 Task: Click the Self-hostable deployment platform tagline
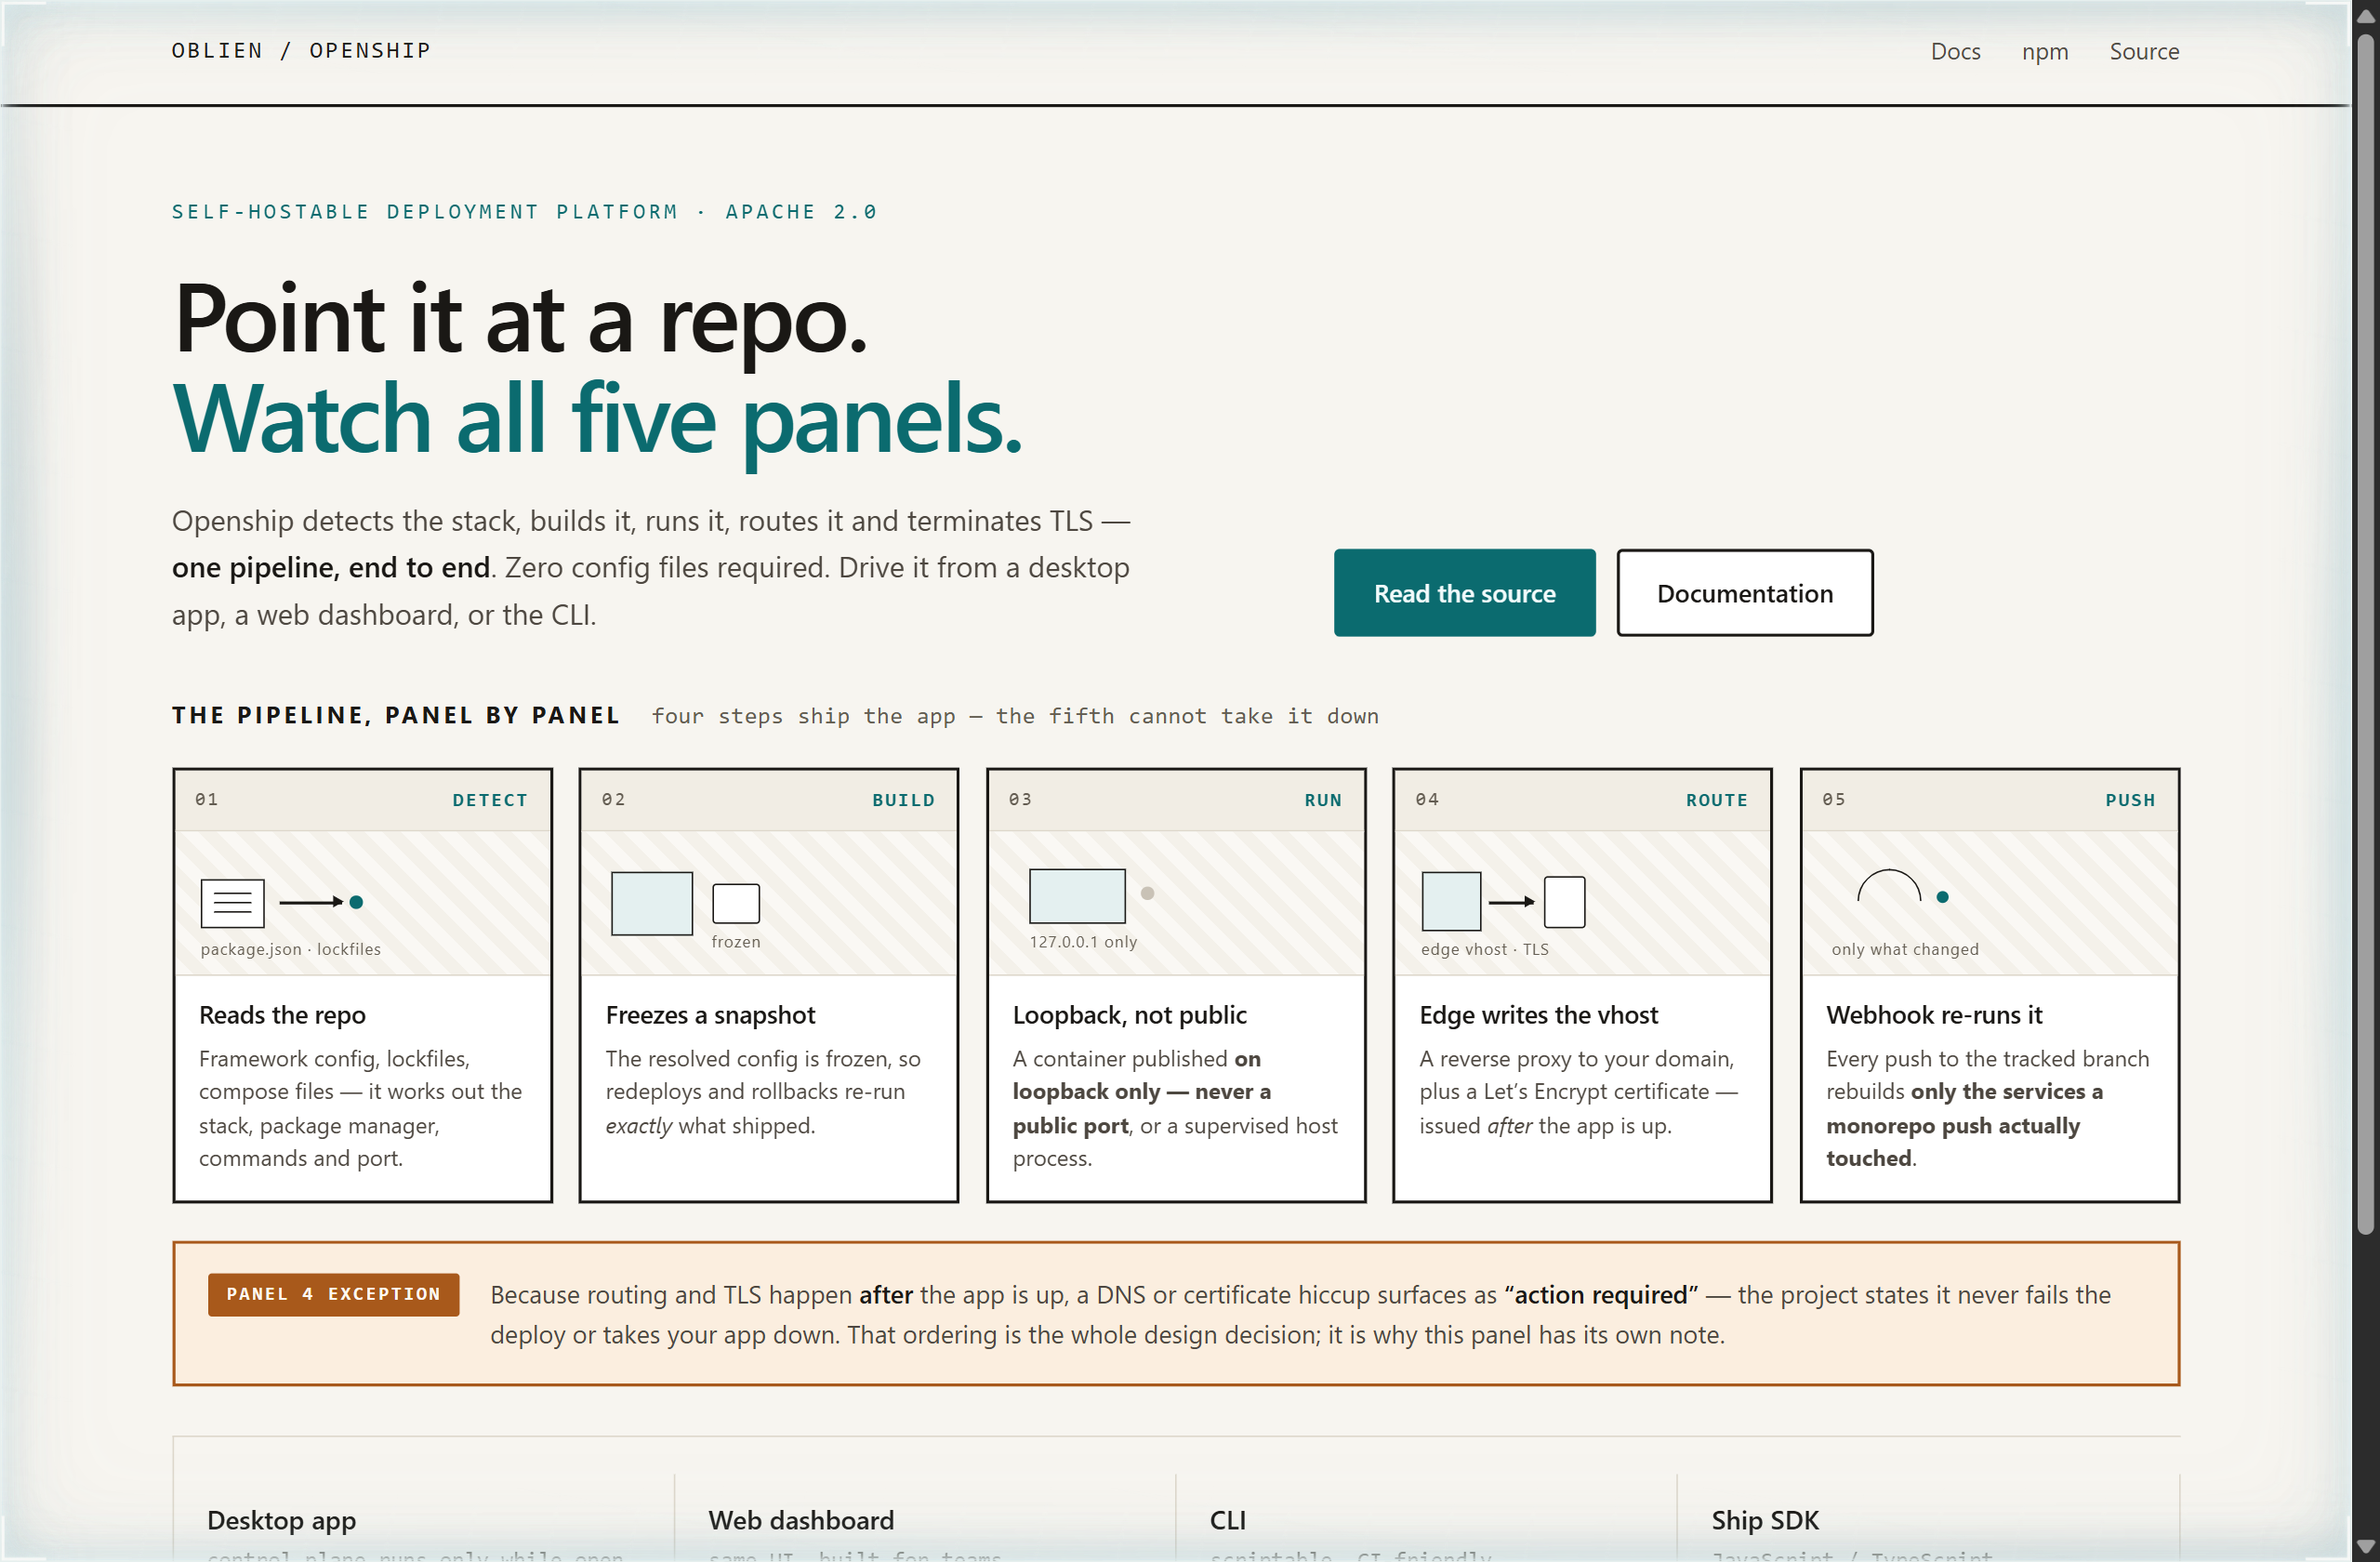tap(524, 211)
